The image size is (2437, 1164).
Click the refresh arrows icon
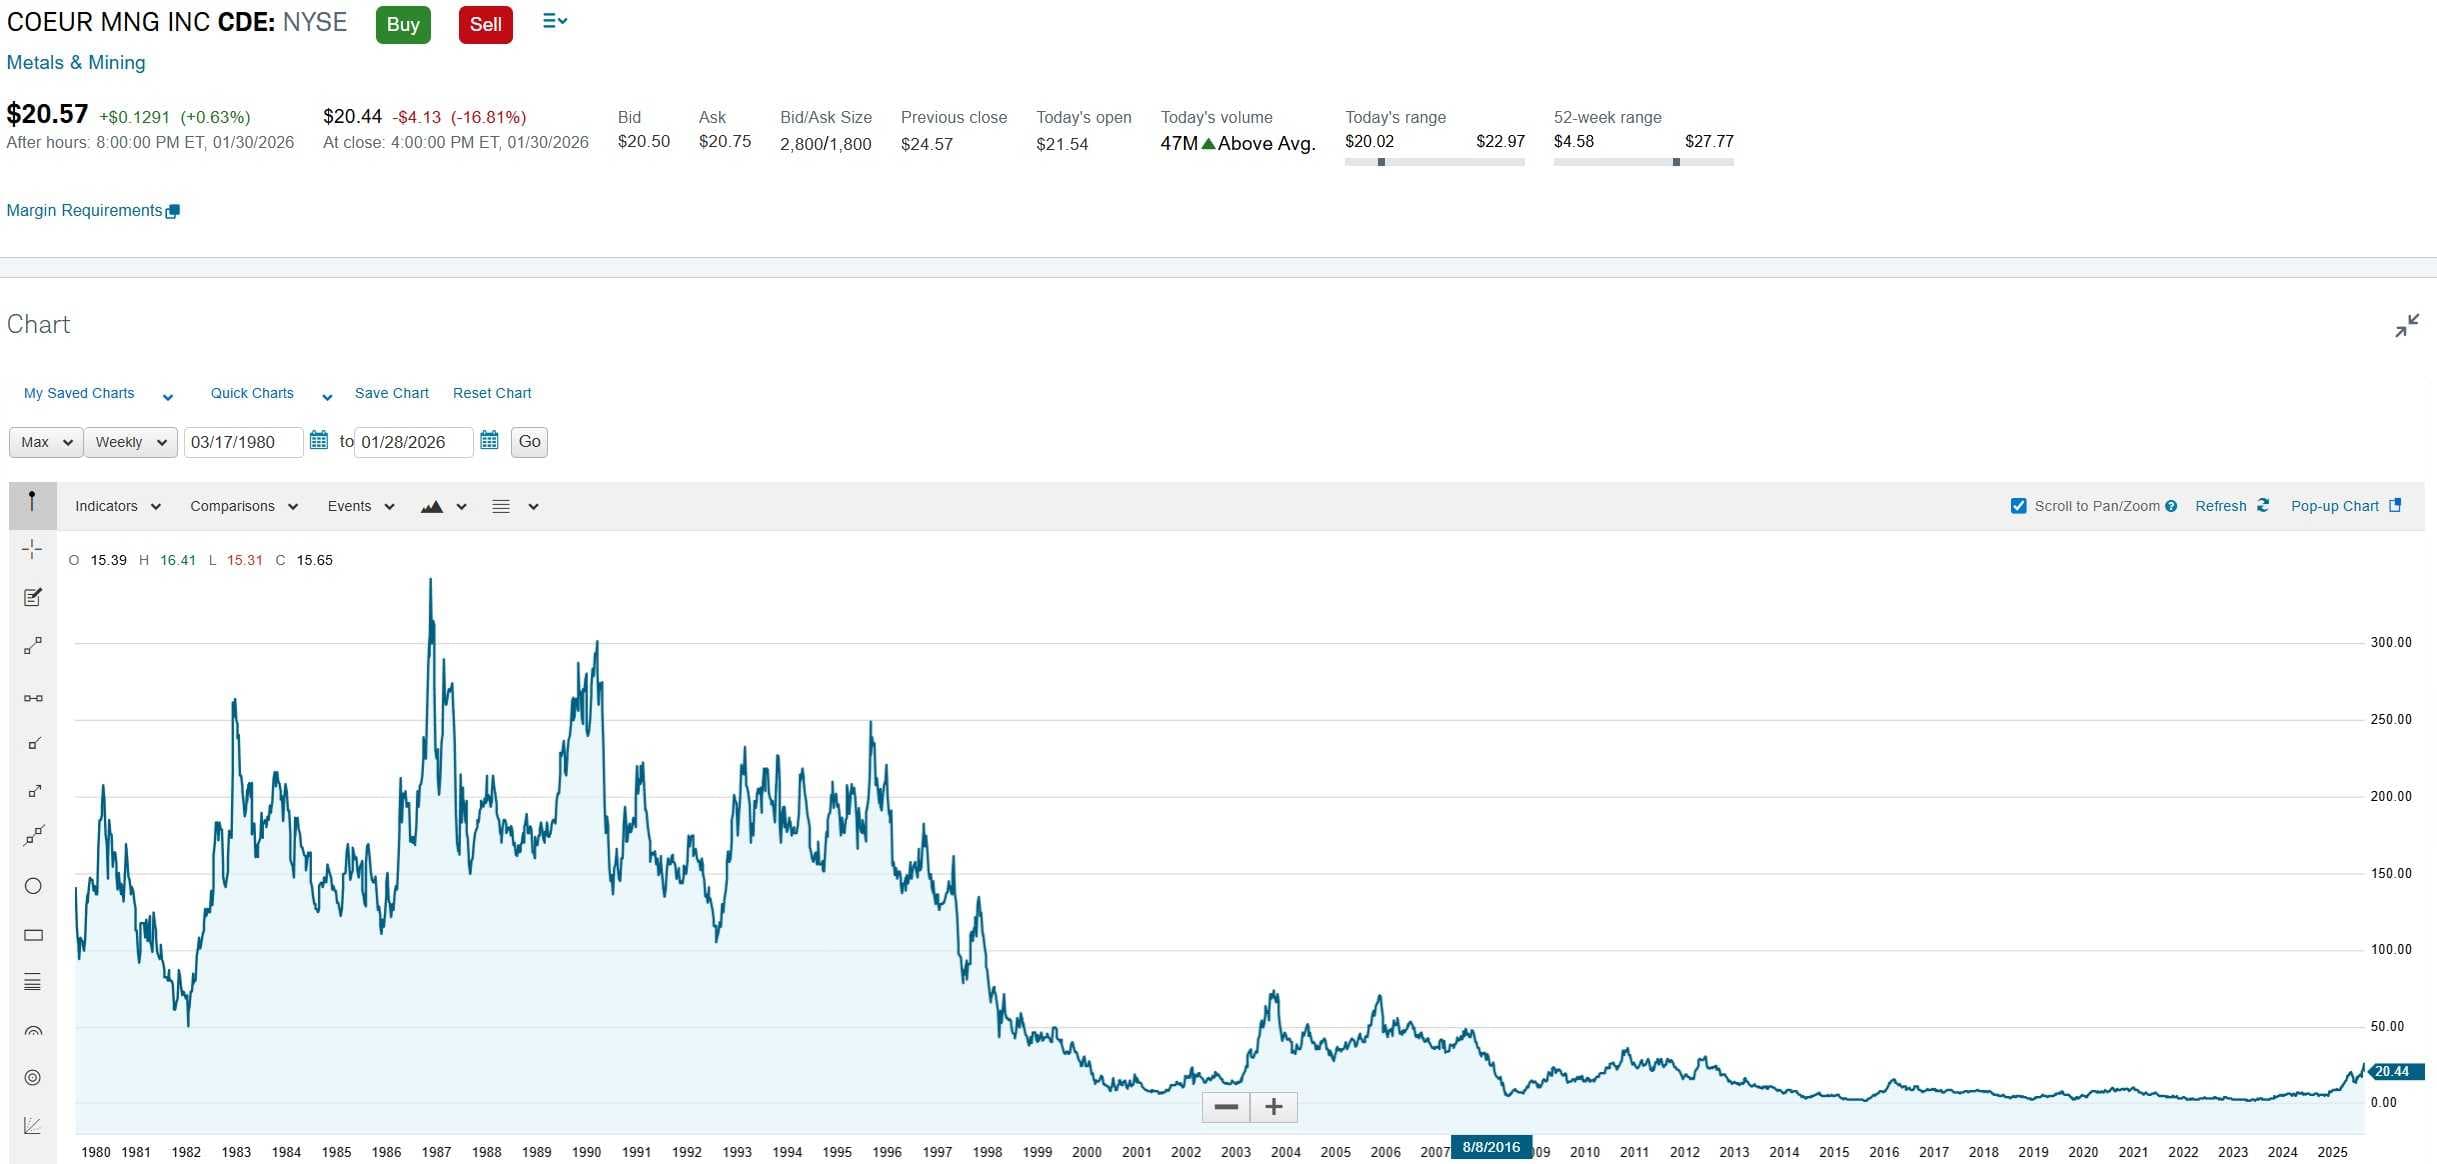(2263, 505)
